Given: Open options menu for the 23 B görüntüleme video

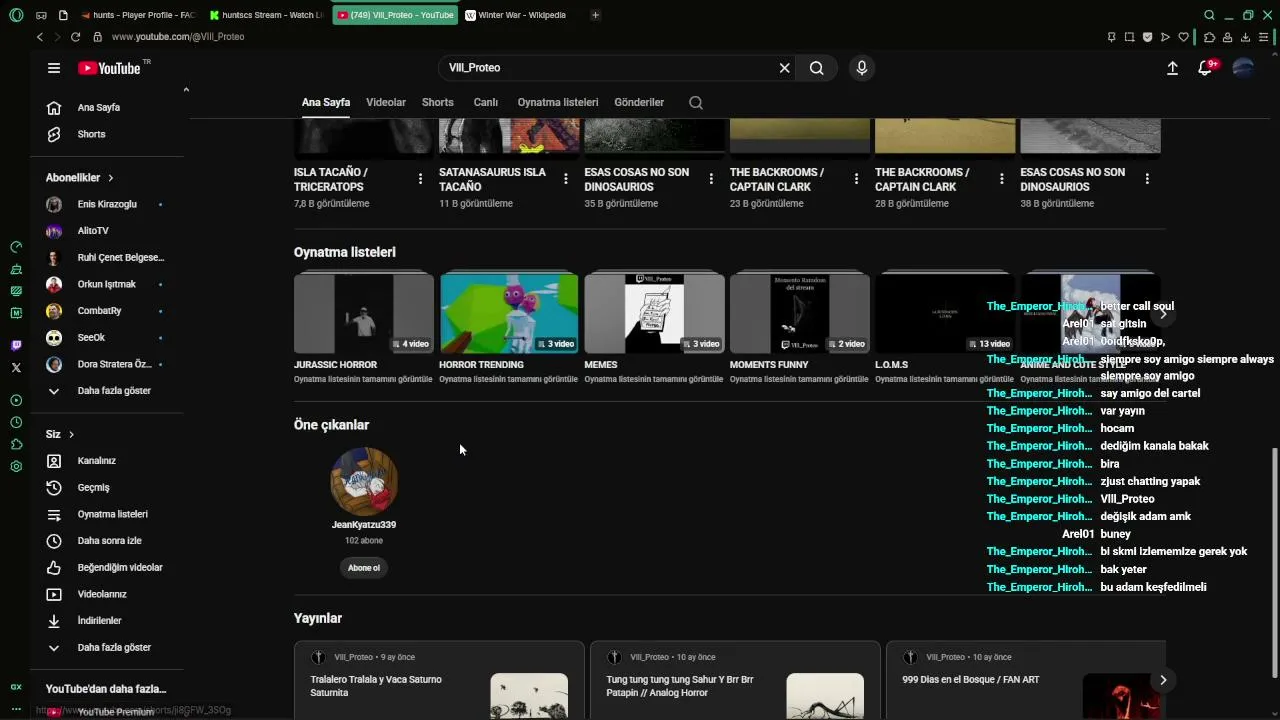Looking at the screenshot, I should point(856,179).
